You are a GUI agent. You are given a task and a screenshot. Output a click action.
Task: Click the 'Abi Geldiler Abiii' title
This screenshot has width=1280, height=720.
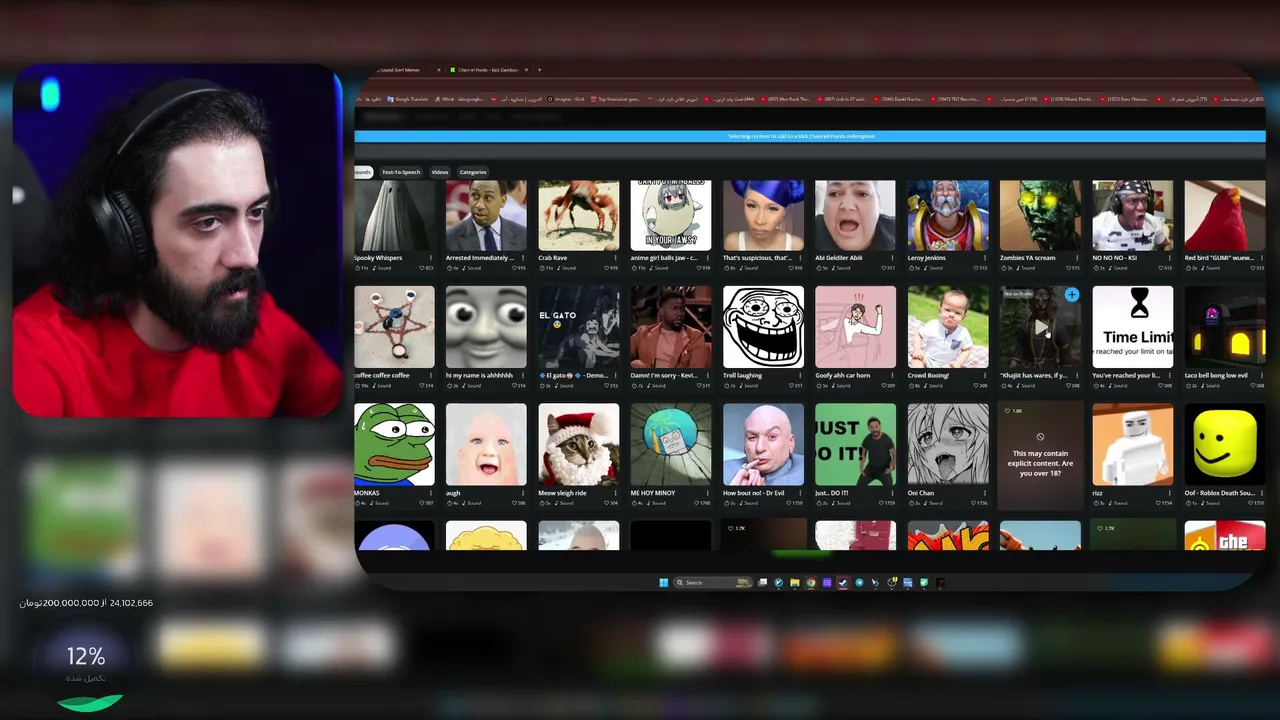coord(838,258)
